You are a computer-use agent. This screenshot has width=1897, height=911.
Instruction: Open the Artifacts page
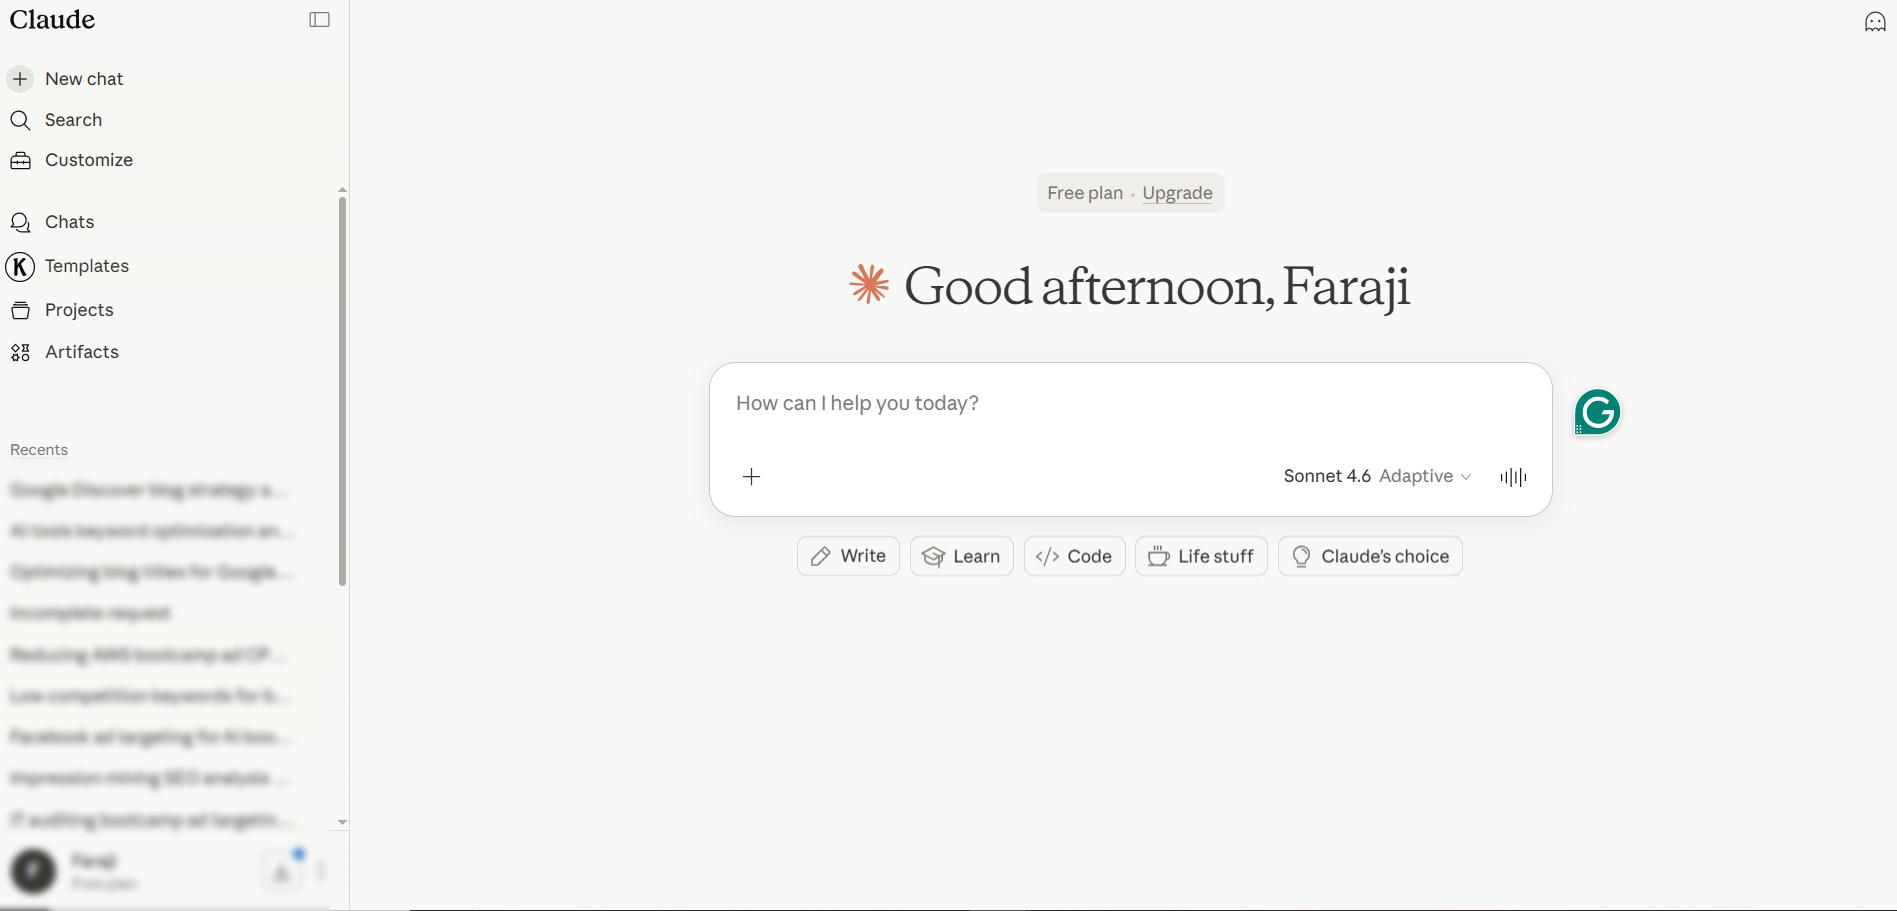[x=81, y=352]
